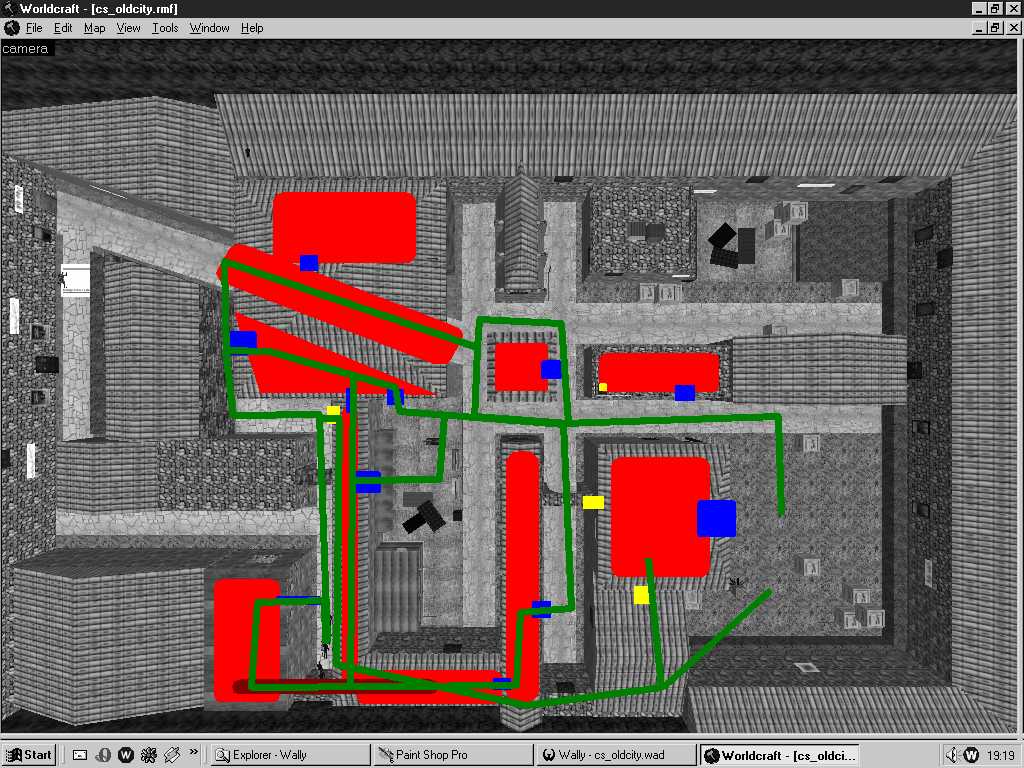Open the File menu
Screen dimensions: 1024x768
coord(34,28)
